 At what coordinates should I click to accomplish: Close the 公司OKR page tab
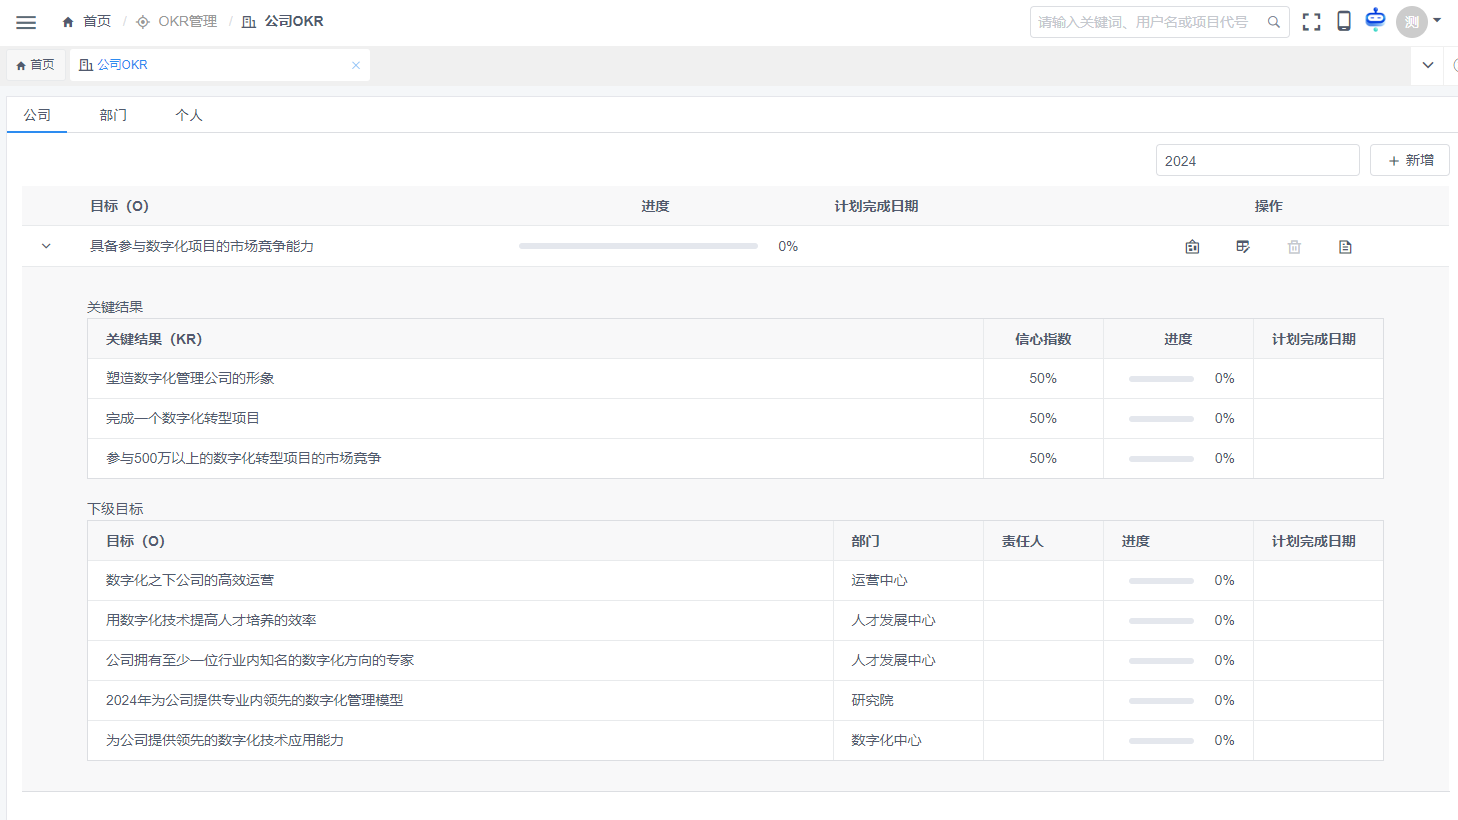[x=355, y=65]
